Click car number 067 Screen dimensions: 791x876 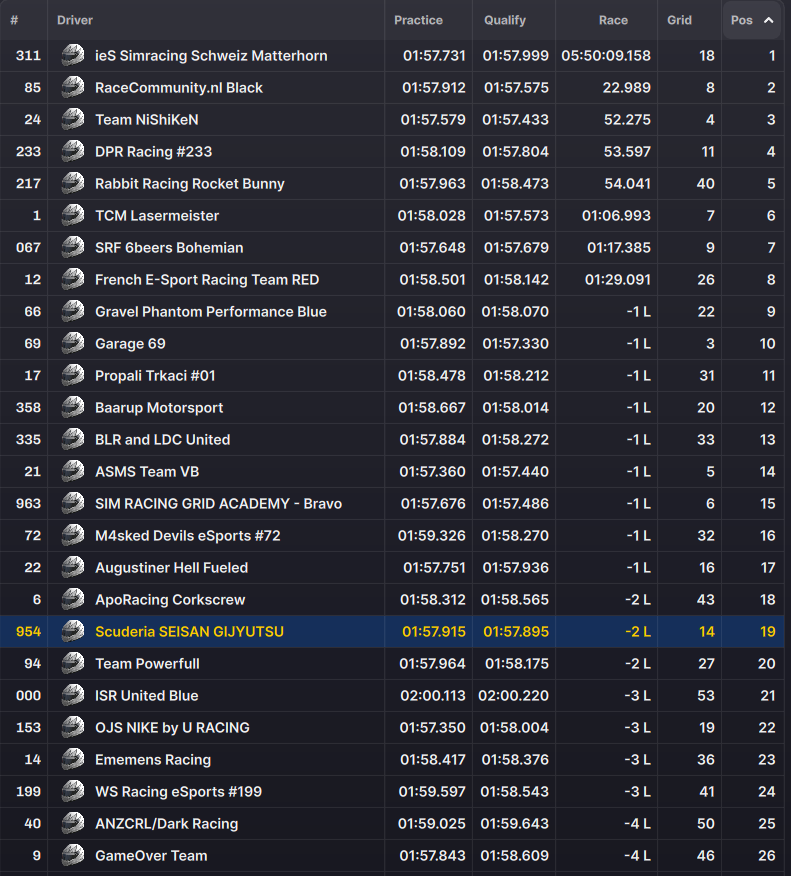(x=28, y=247)
